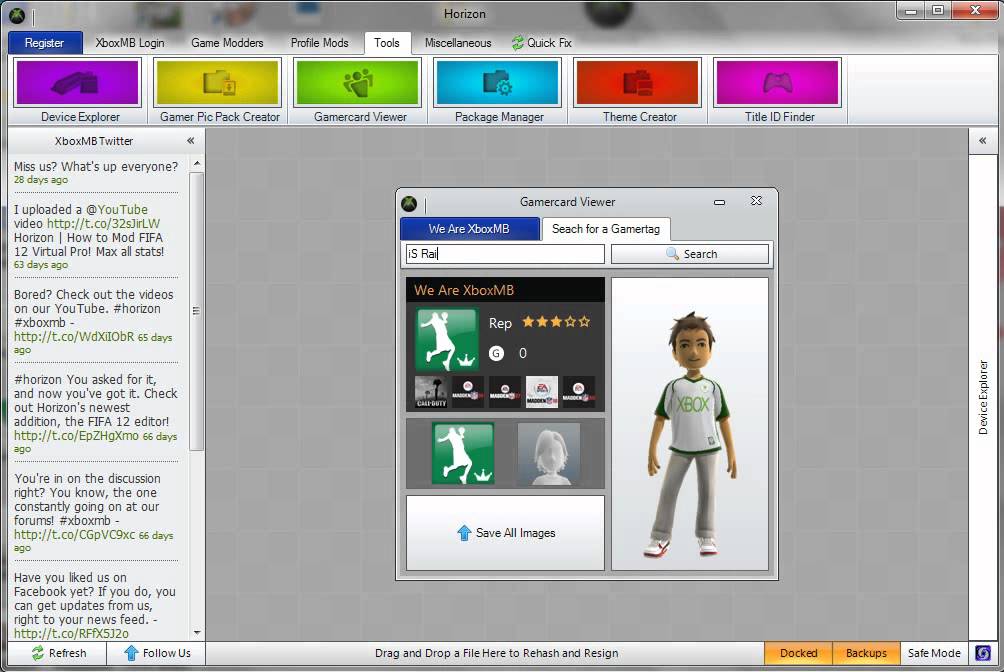Maximize the Horizon window
Screen dimensions: 1004x672
[937, 10]
